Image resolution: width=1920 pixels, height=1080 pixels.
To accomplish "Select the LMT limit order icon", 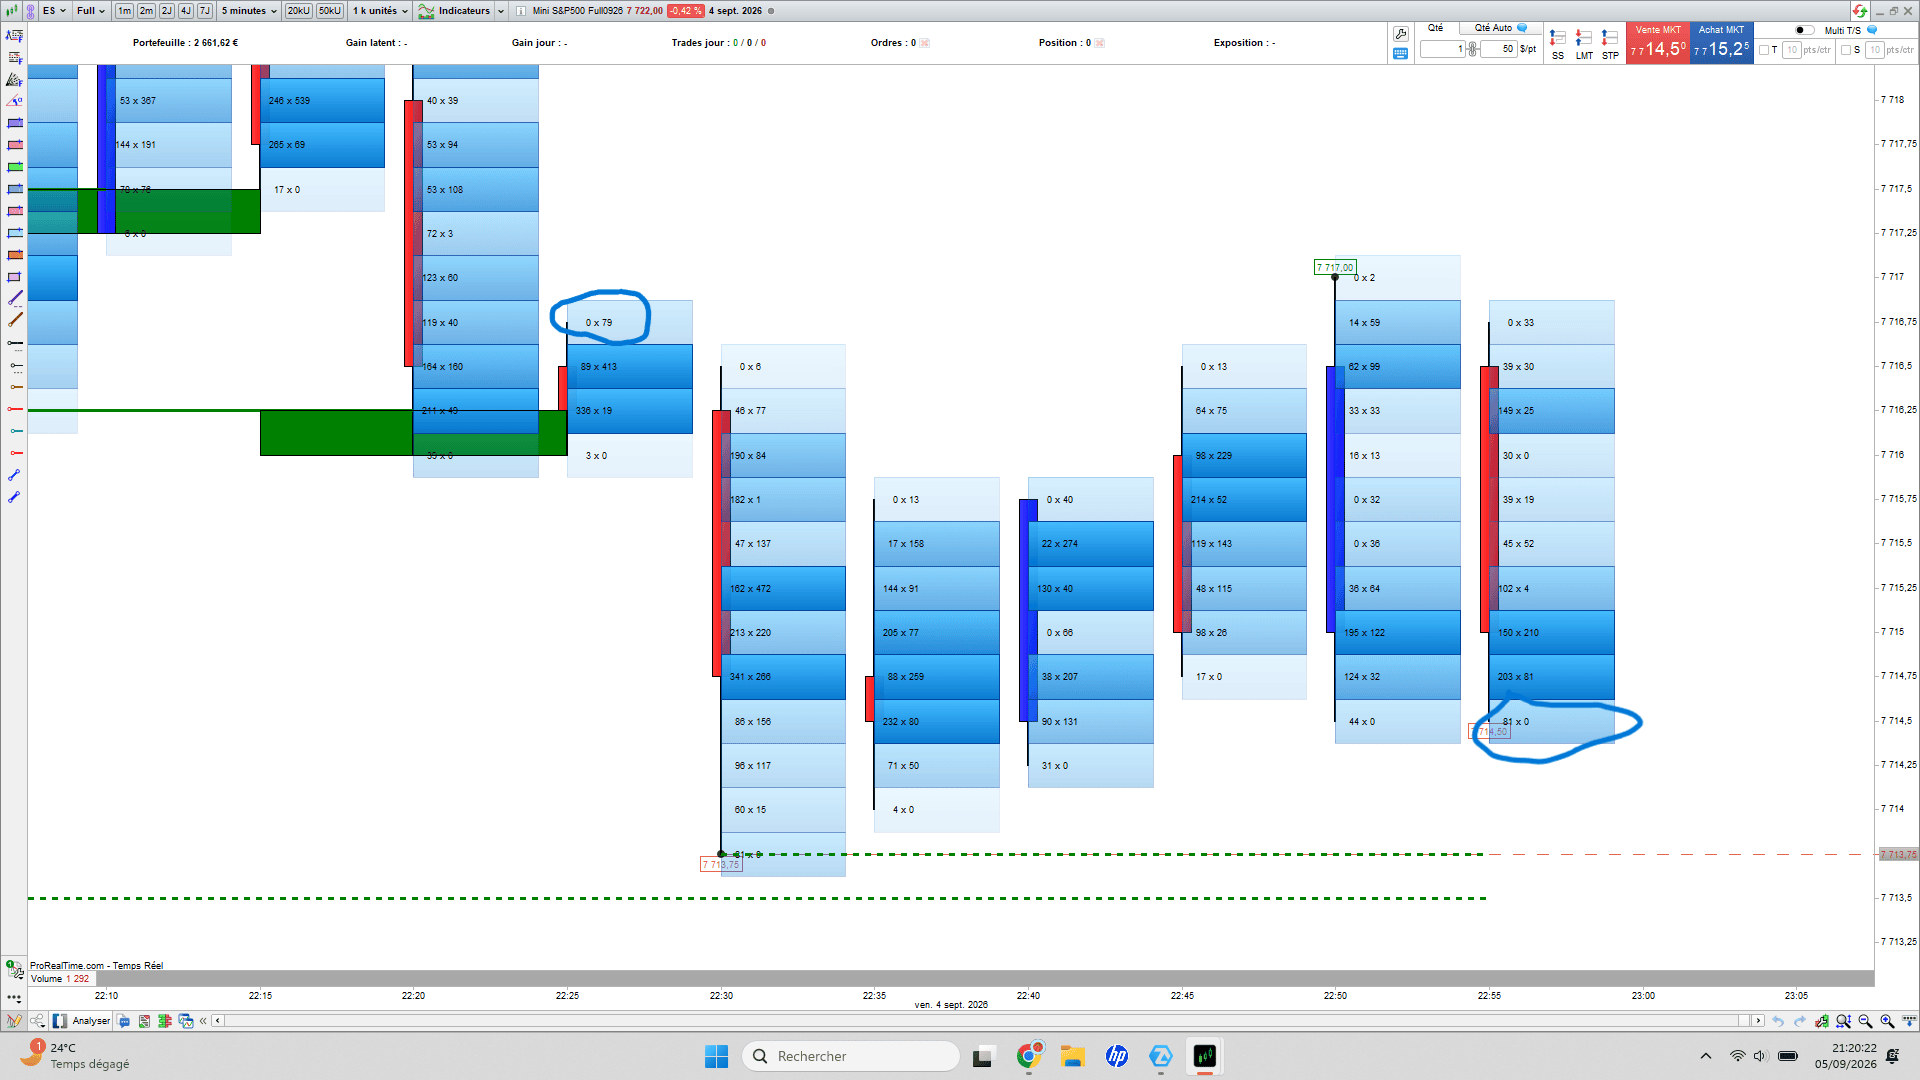I will click(1584, 44).
